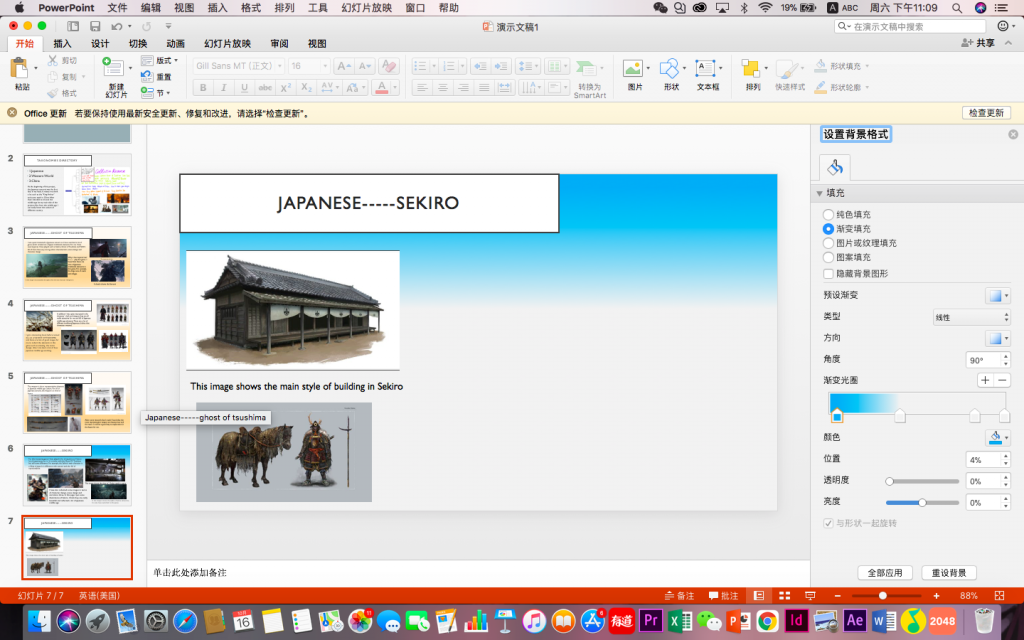This screenshot has height=640, width=1024.
Task: Click the fill bucket tab icon
Action: coord(835,168)
